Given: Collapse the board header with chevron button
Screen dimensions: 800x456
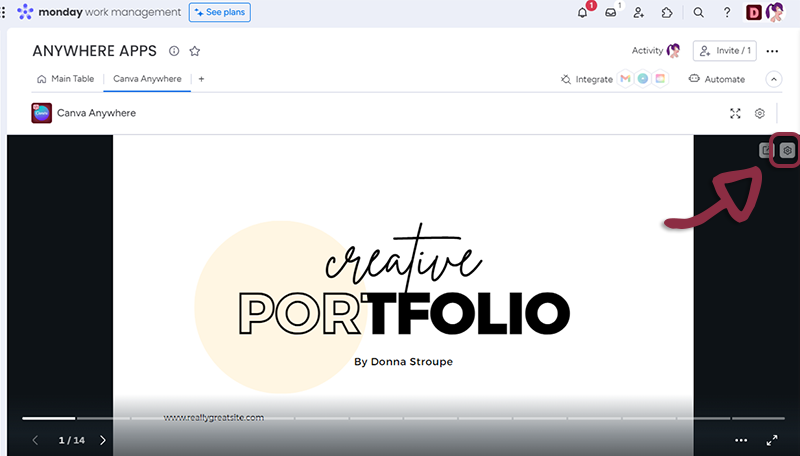Looking at the screenshot, I should (x=773, y=79).
